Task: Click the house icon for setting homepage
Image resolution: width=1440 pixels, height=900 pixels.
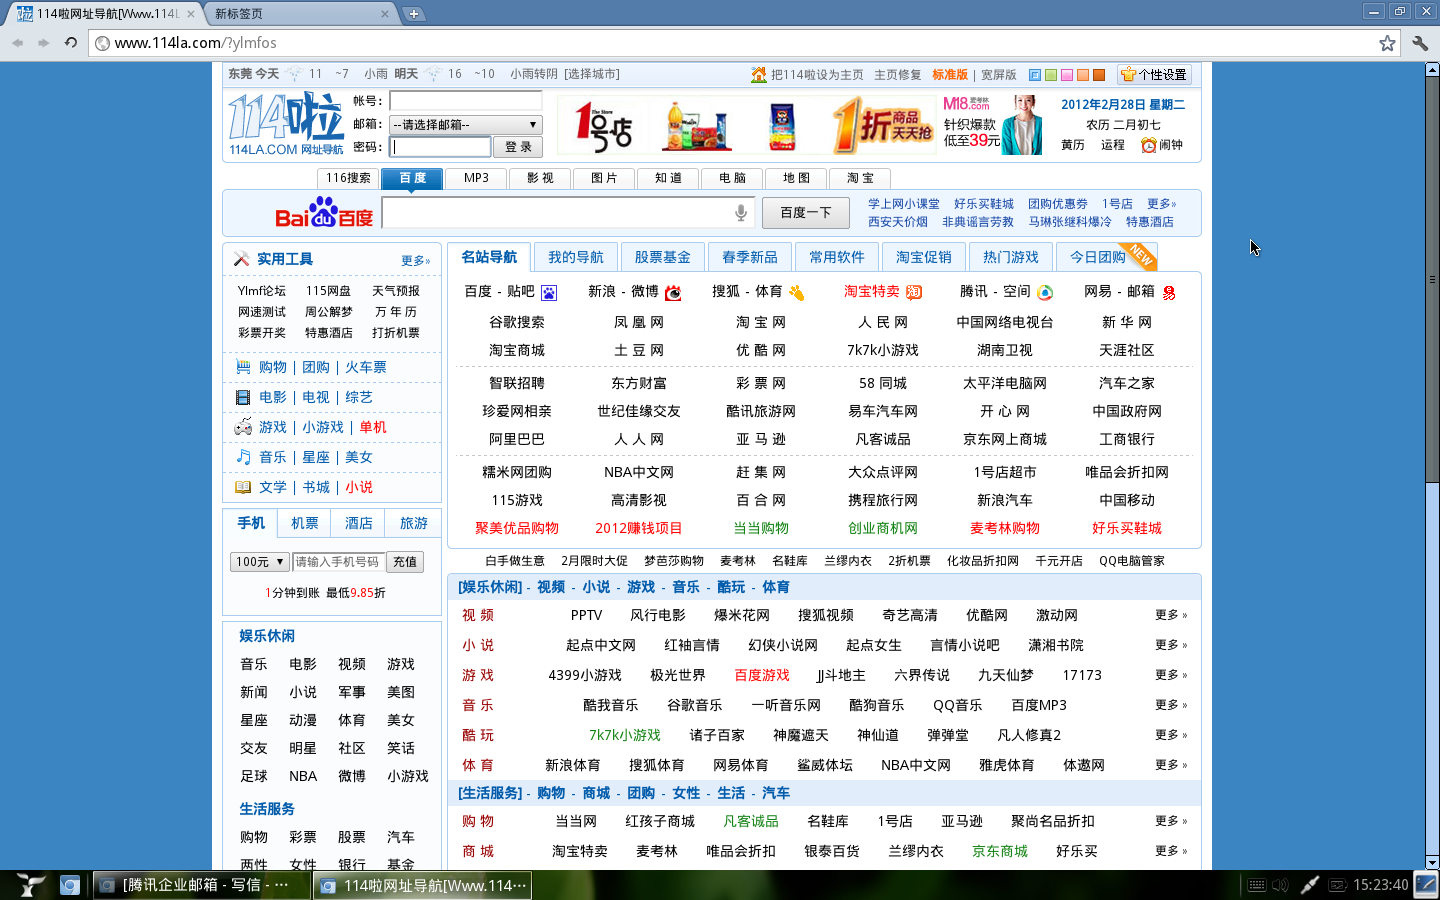Action: pyautogui.click(x=759, y=74)
